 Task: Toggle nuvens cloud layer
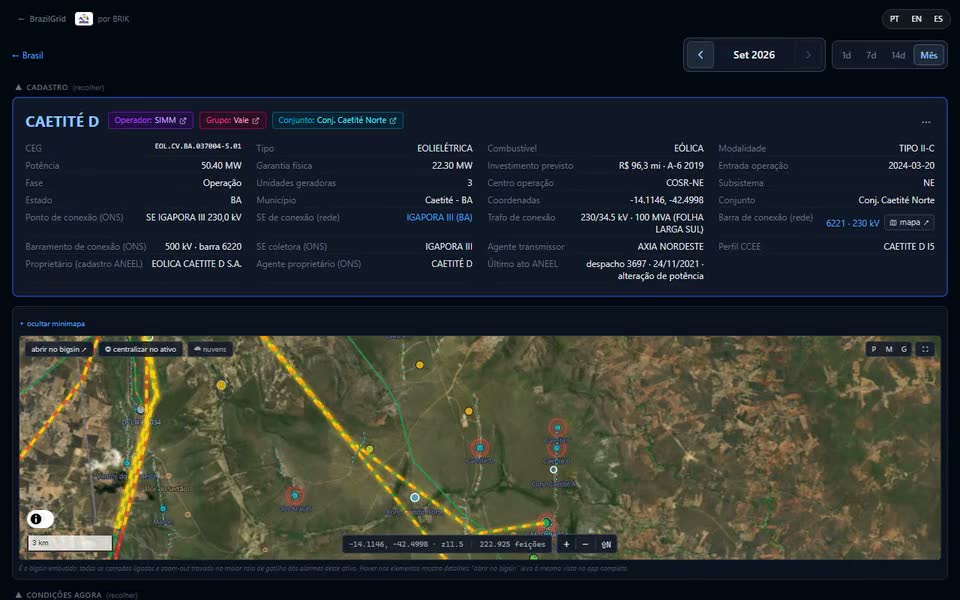click(x=210, y=350)
